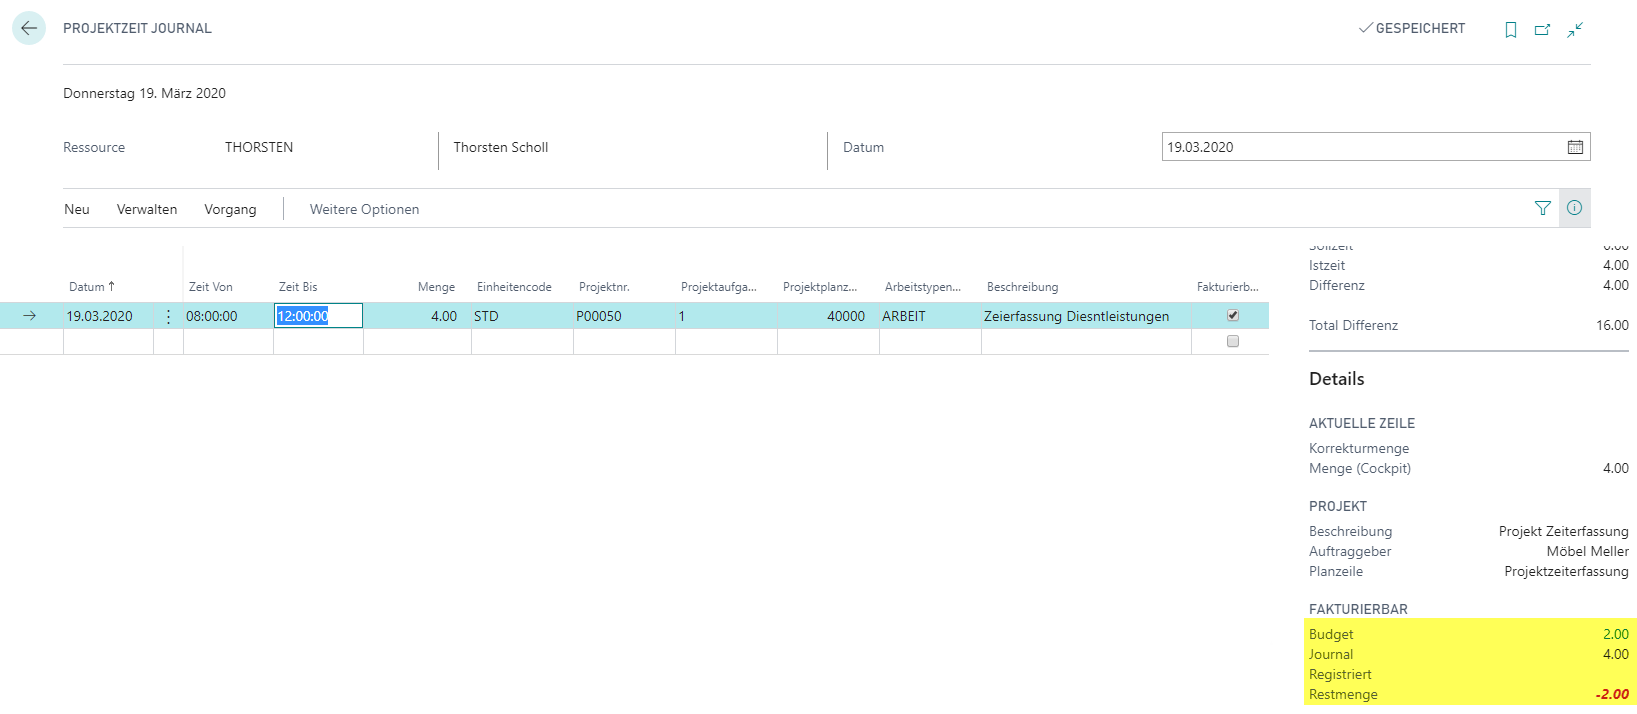The image size is (1637, 714).
Task: Click the Projektaufgabe column header
Action: pyautogui.click(x=719, y=287)
